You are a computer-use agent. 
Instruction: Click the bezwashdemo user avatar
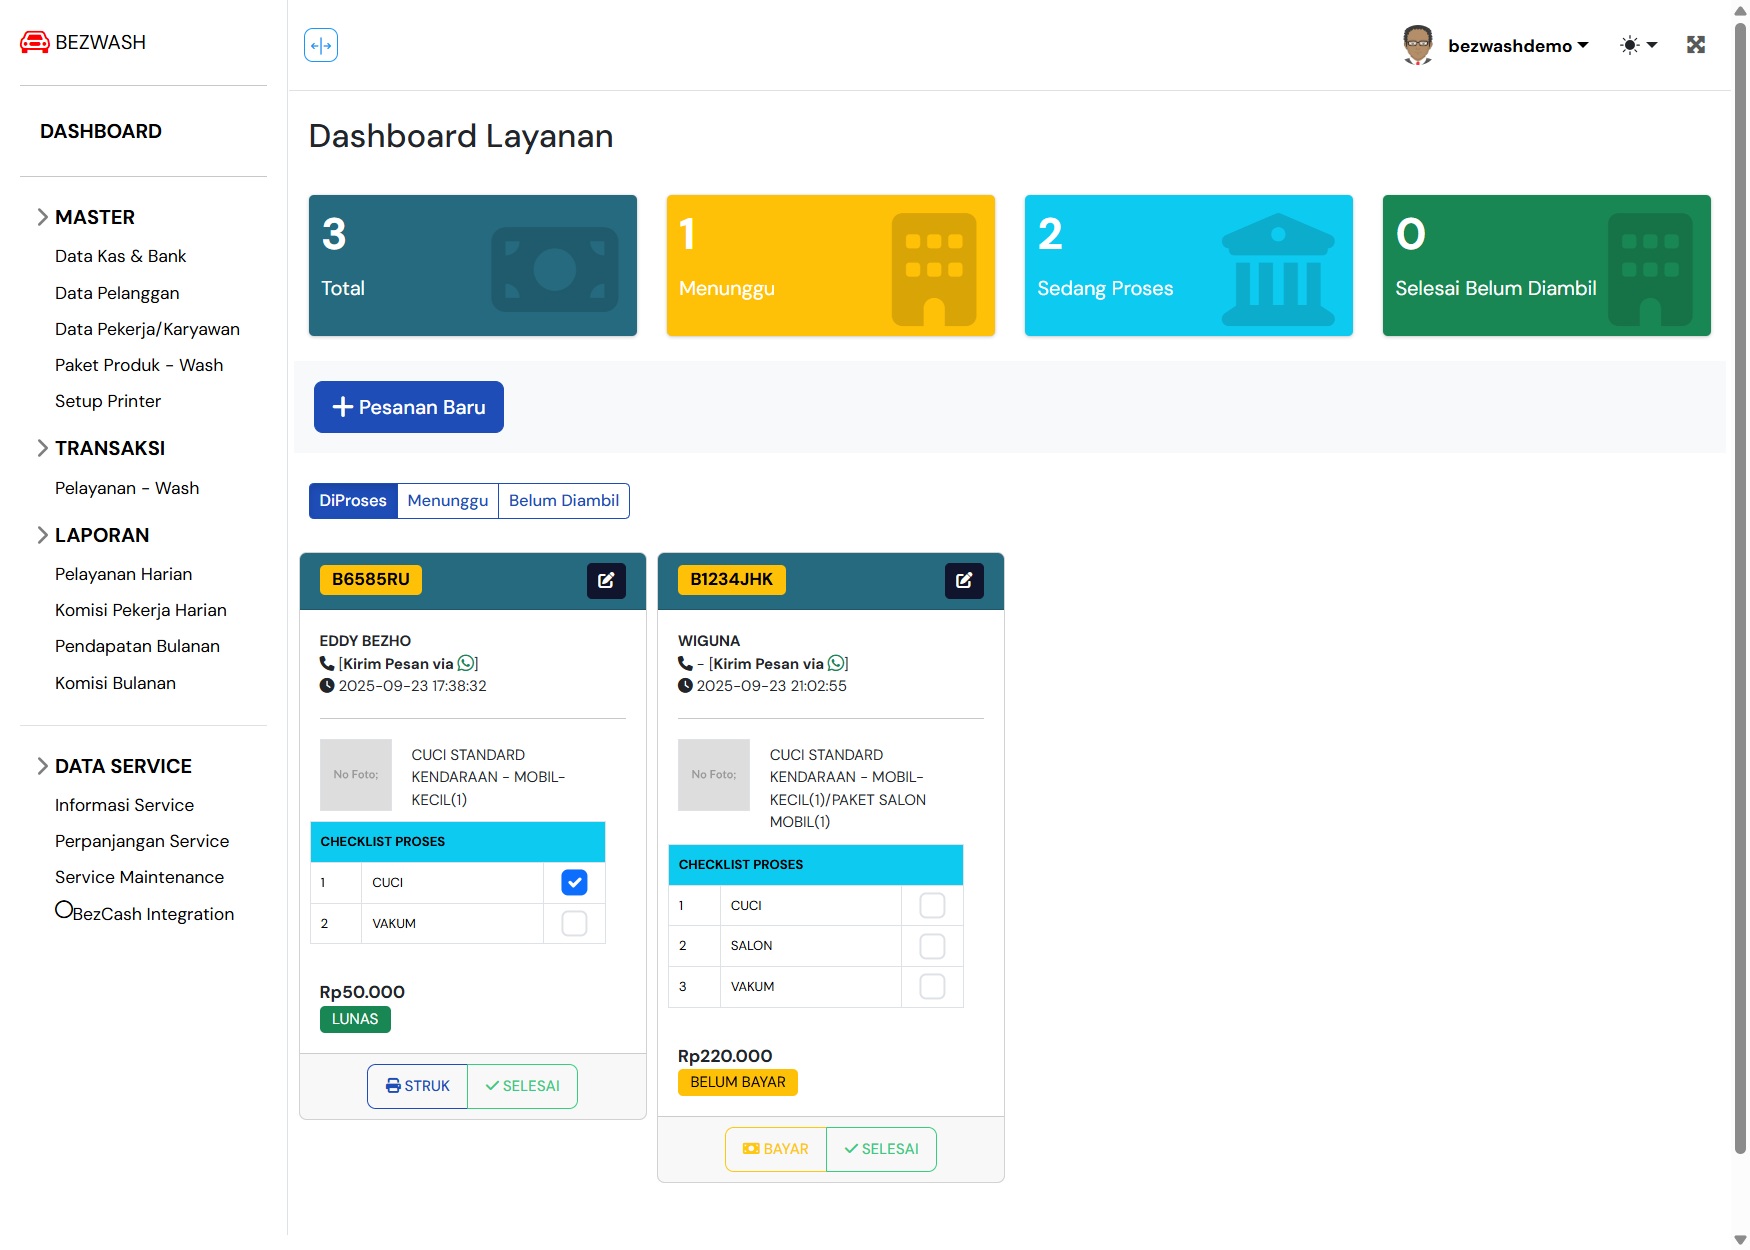point(1417,45)
